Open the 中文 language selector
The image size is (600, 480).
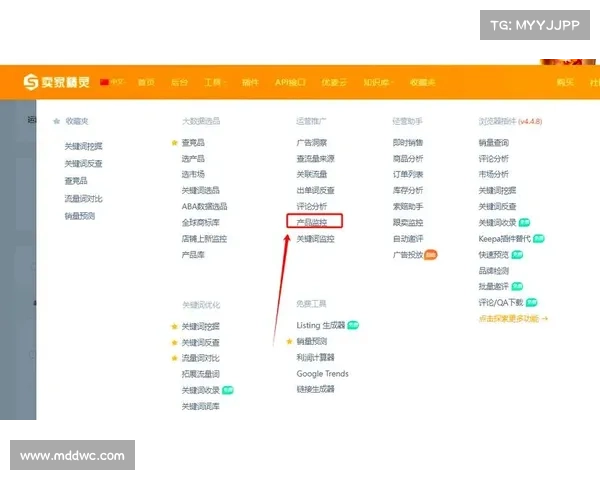pyautogui.click(x=117, y=82)
